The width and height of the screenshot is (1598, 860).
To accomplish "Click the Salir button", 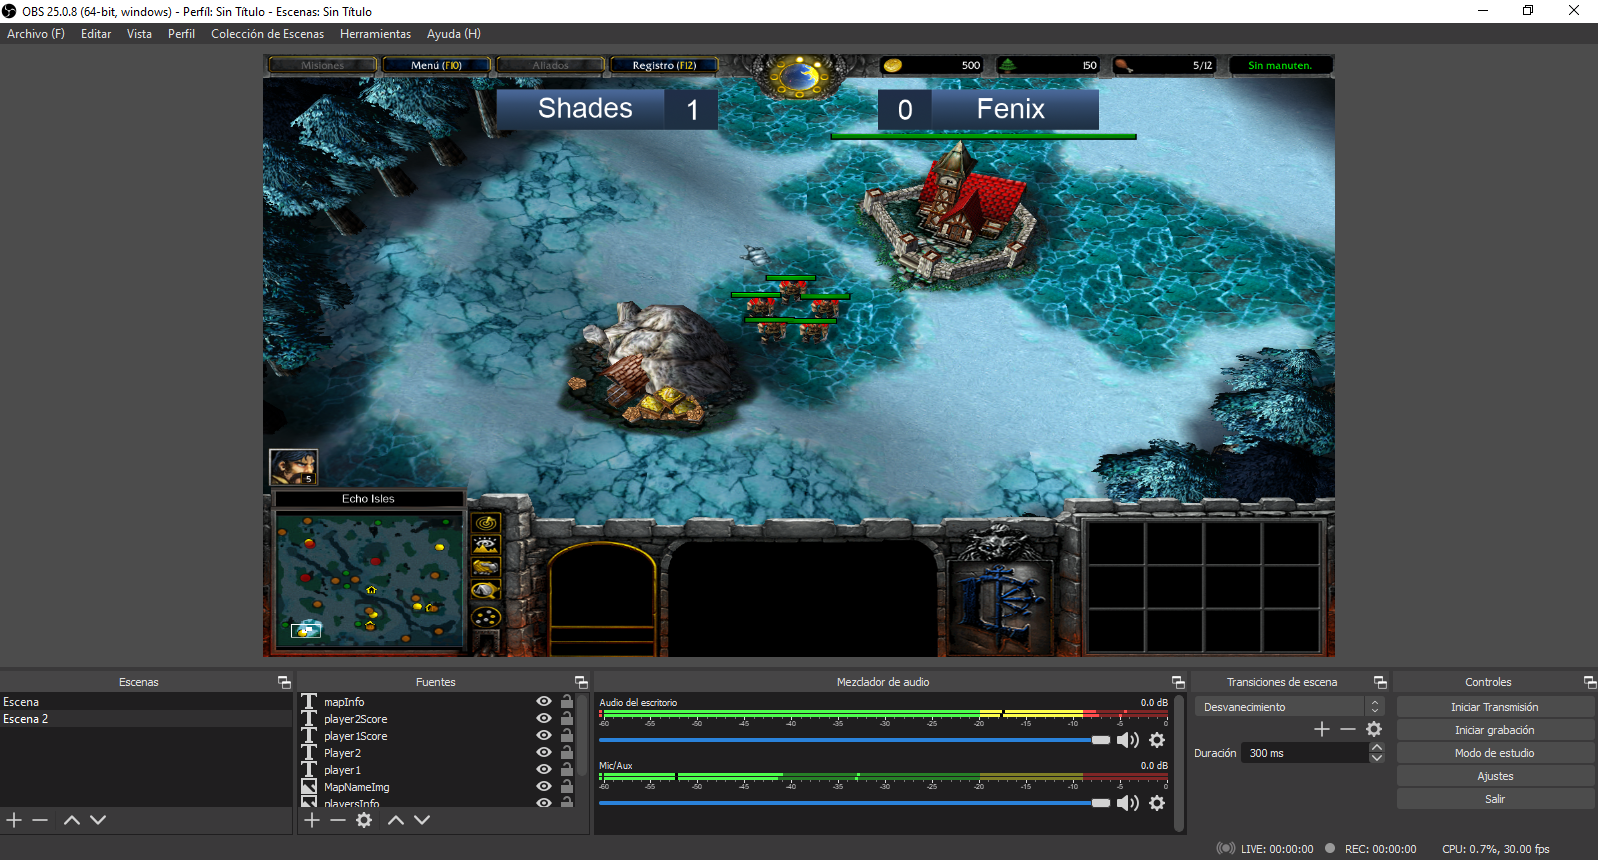I will point(1495,799).
